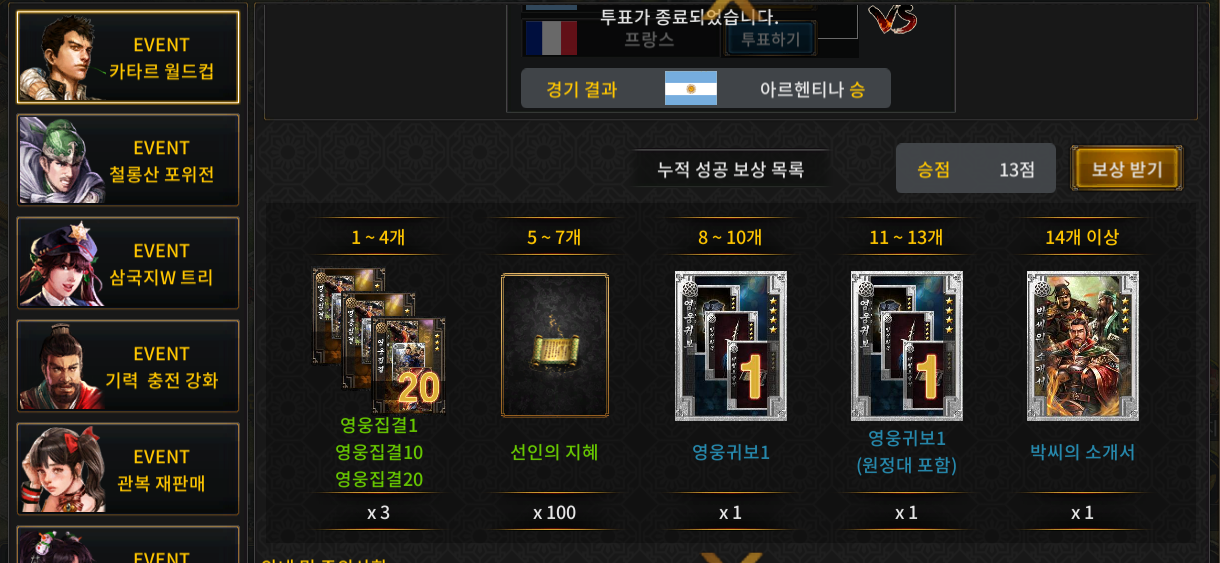1220x563 pixels.
Task: Open the 기력 충전 강화 event
Action: click(x=128, y=366)
